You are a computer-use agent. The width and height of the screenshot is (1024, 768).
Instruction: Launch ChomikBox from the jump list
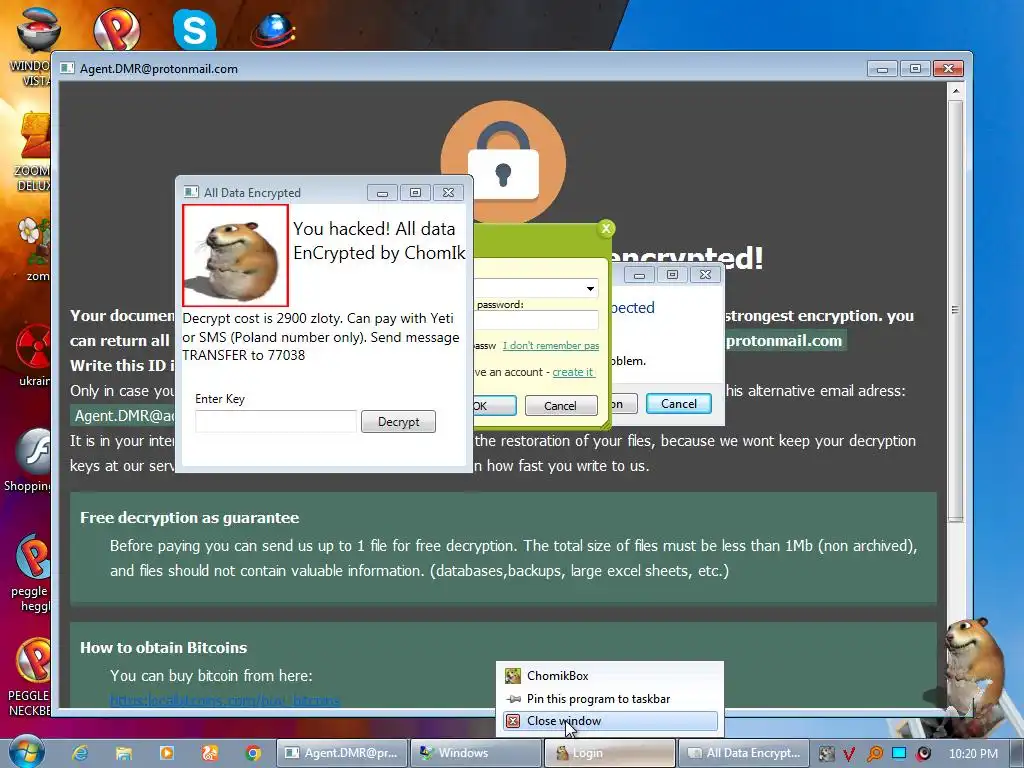coord(610,676)
